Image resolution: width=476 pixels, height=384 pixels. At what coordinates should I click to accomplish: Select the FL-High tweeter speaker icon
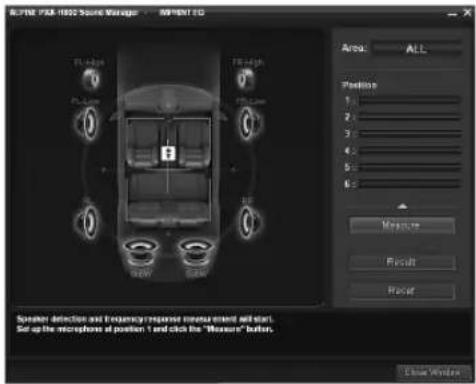coord(91,79)
